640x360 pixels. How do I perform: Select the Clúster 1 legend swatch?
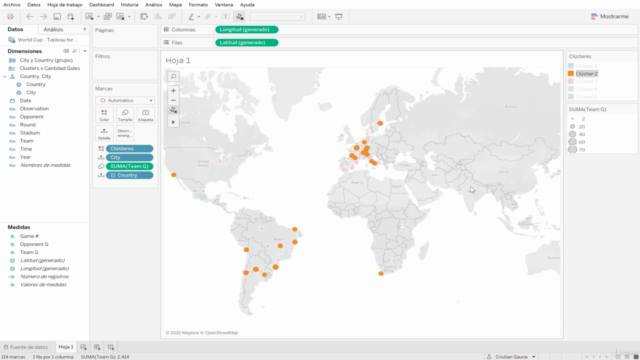point(571,66)
